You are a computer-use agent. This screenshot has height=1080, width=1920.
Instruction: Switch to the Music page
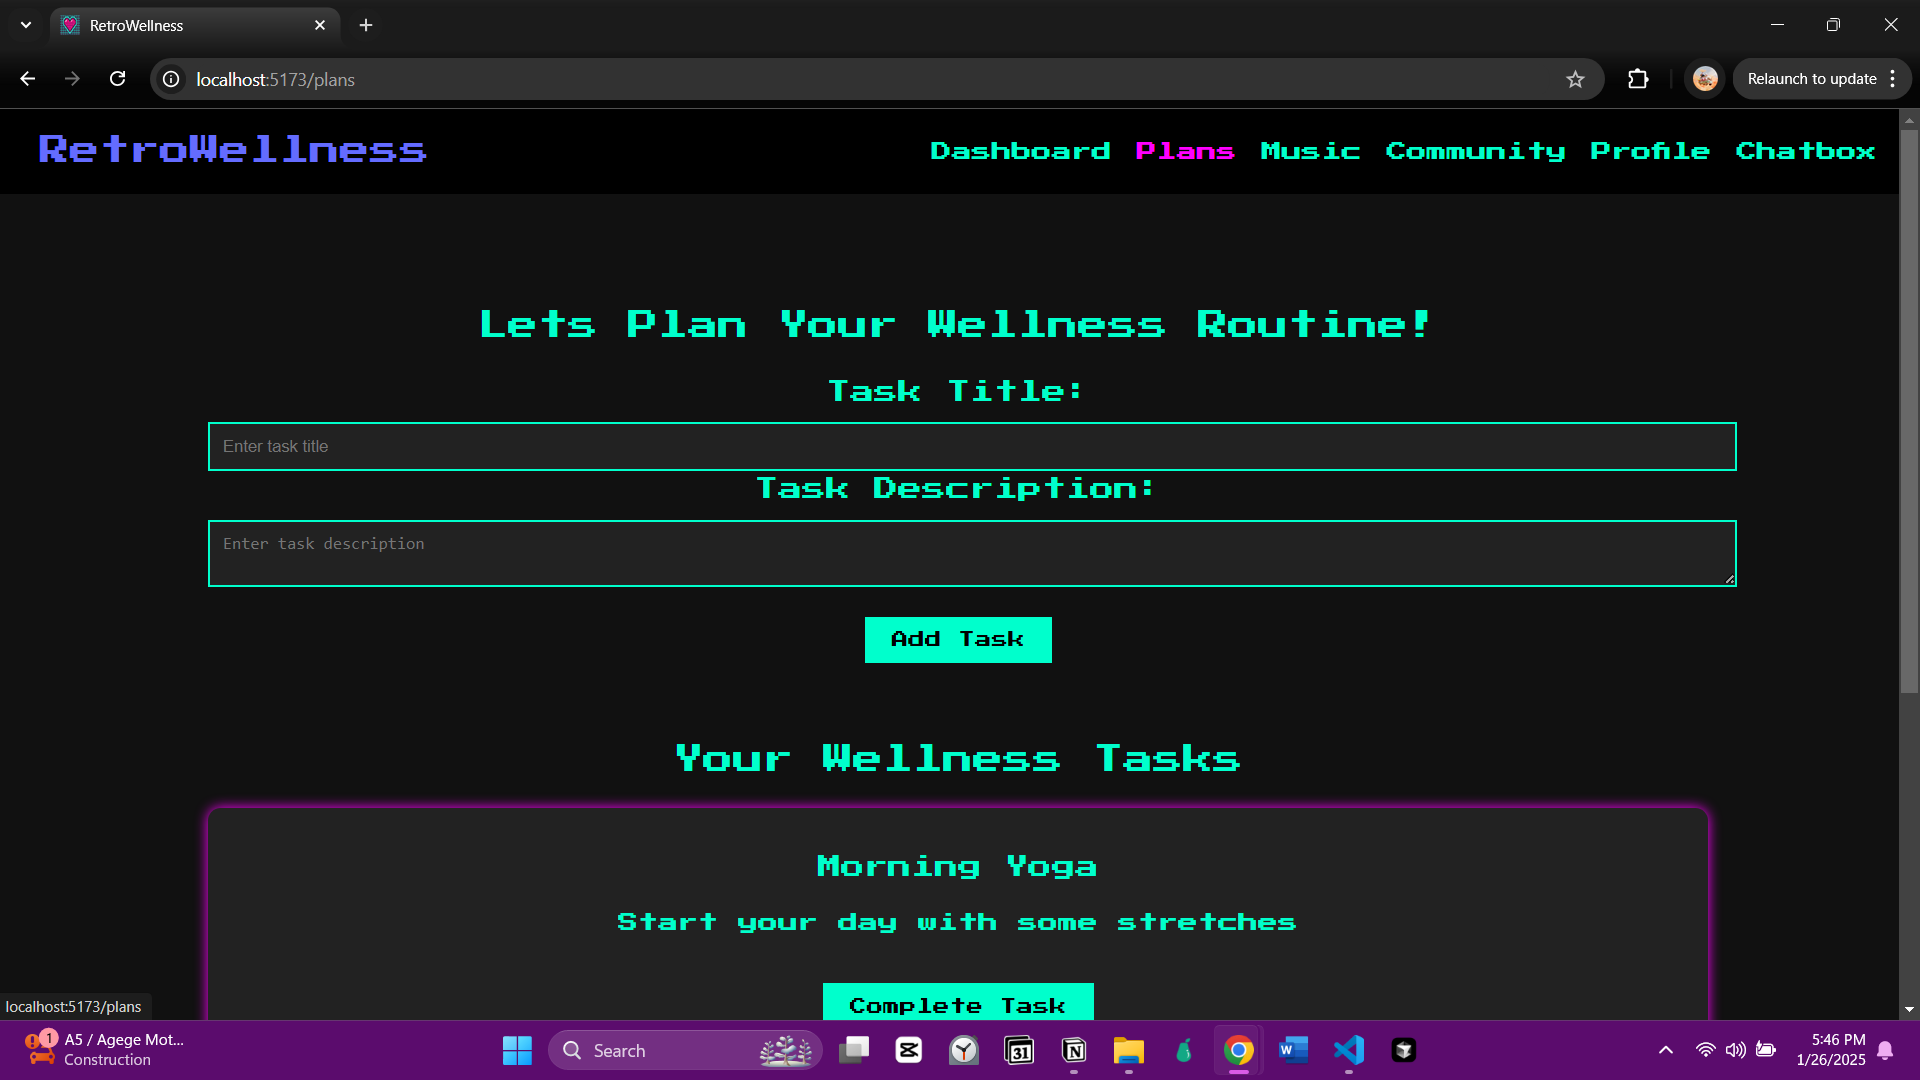click(x=1310, y=151)
